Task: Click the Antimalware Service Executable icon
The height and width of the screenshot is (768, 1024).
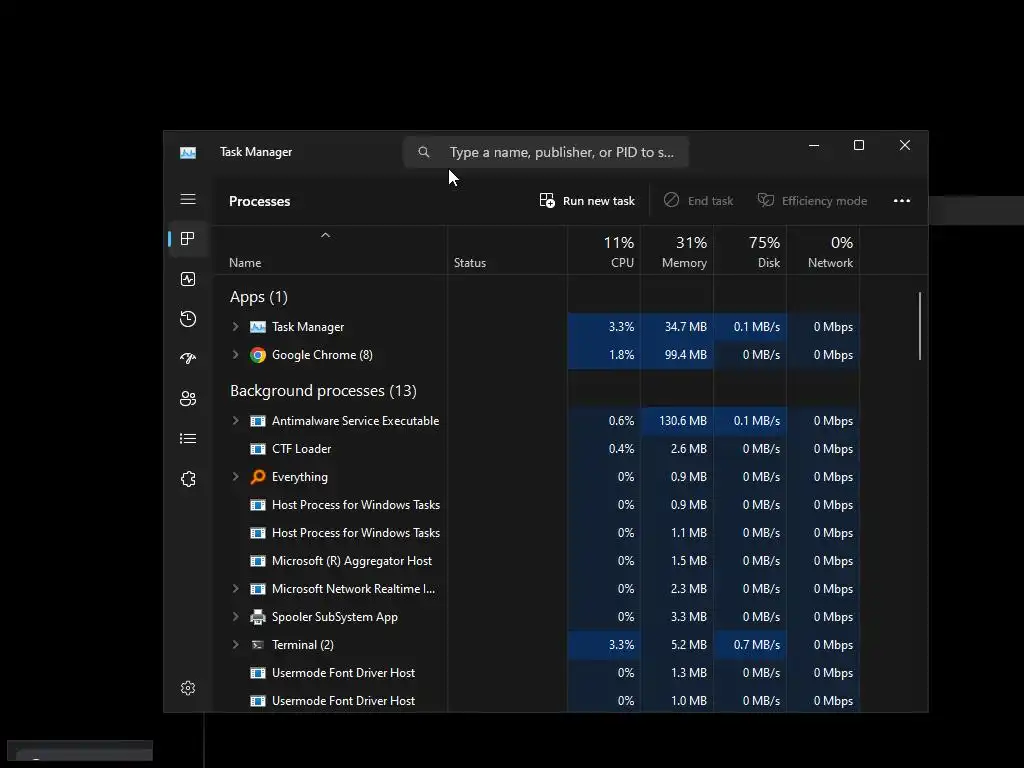Action: pos(258,421)
